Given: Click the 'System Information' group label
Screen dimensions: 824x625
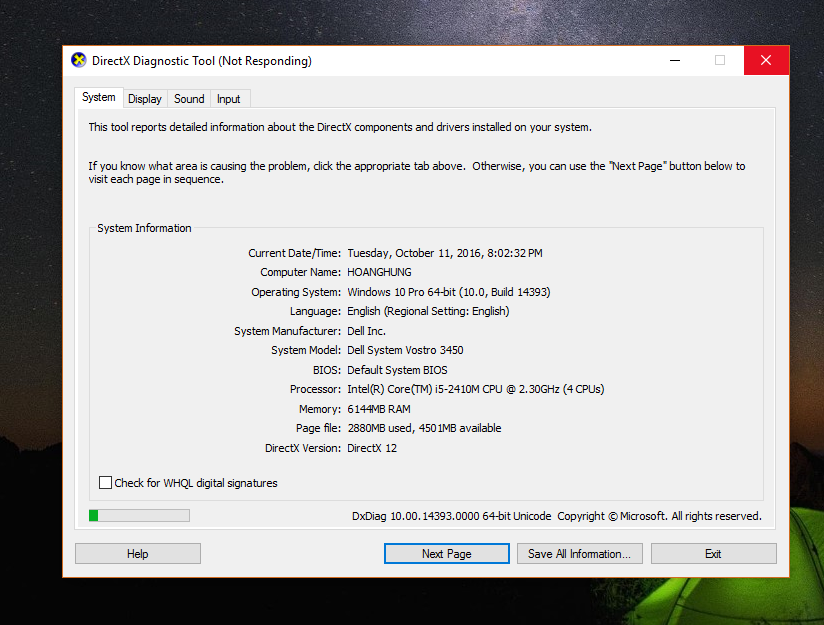Looking at the screenshot, I should [144, 228].
